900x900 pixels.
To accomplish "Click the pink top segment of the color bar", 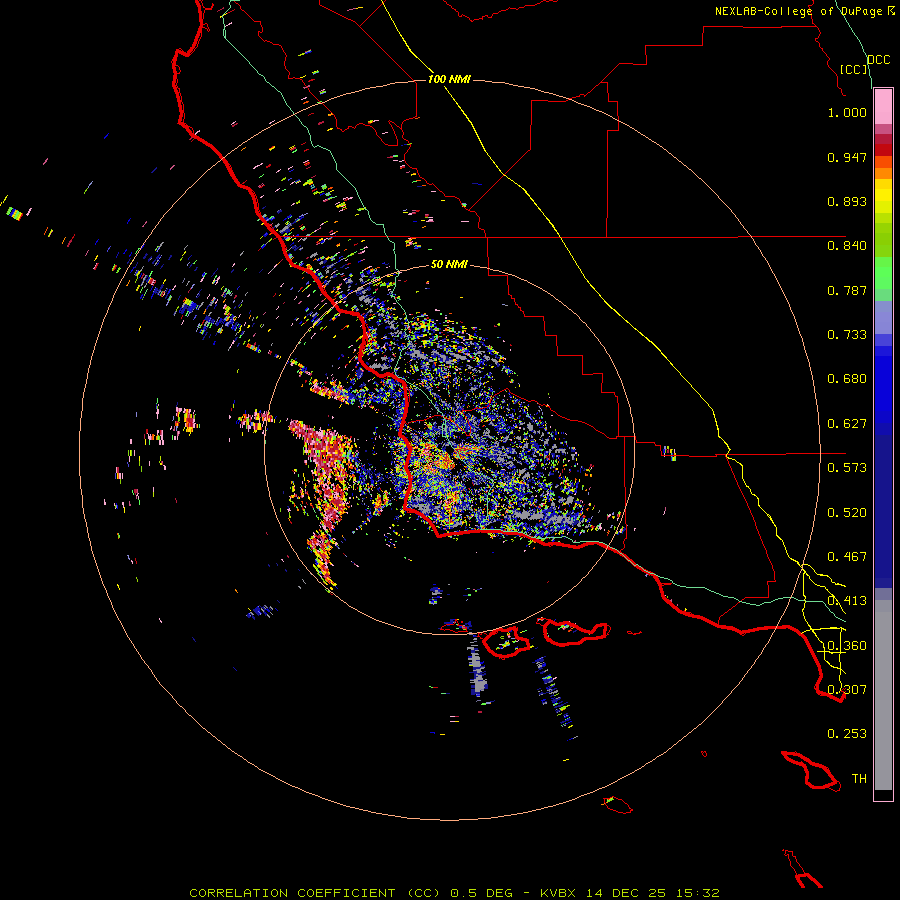I will pyautogui.click(x=883, y=107).
